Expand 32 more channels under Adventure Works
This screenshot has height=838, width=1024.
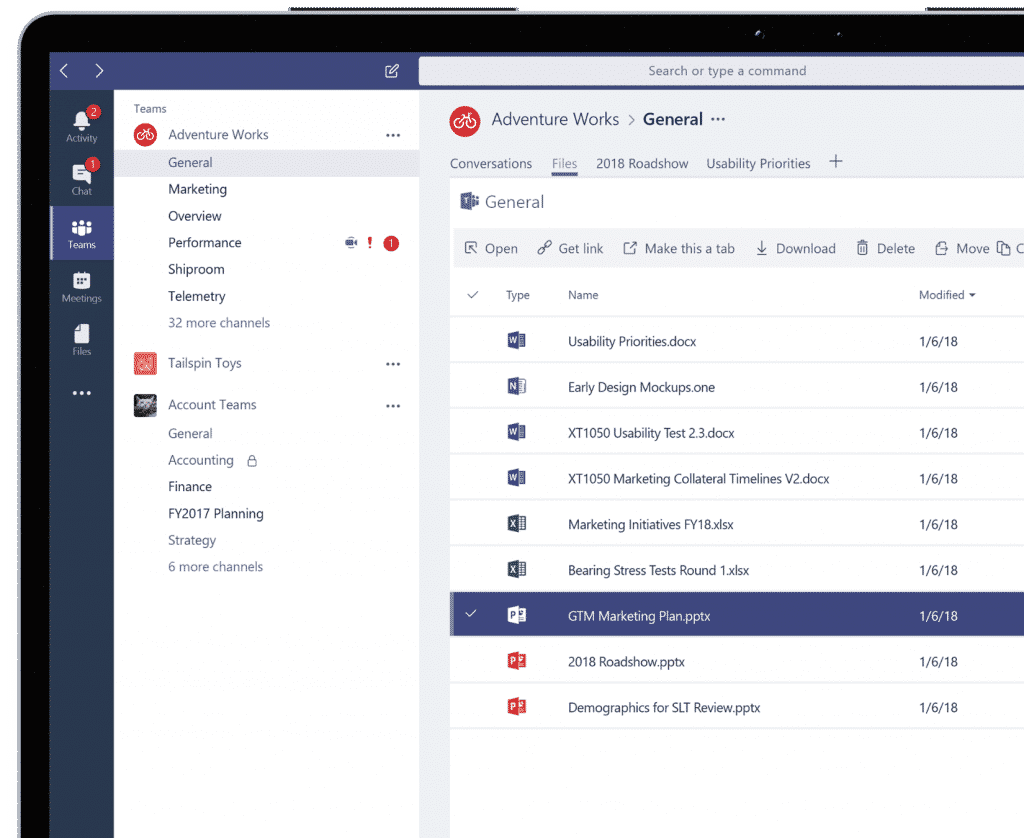point(222,322)
